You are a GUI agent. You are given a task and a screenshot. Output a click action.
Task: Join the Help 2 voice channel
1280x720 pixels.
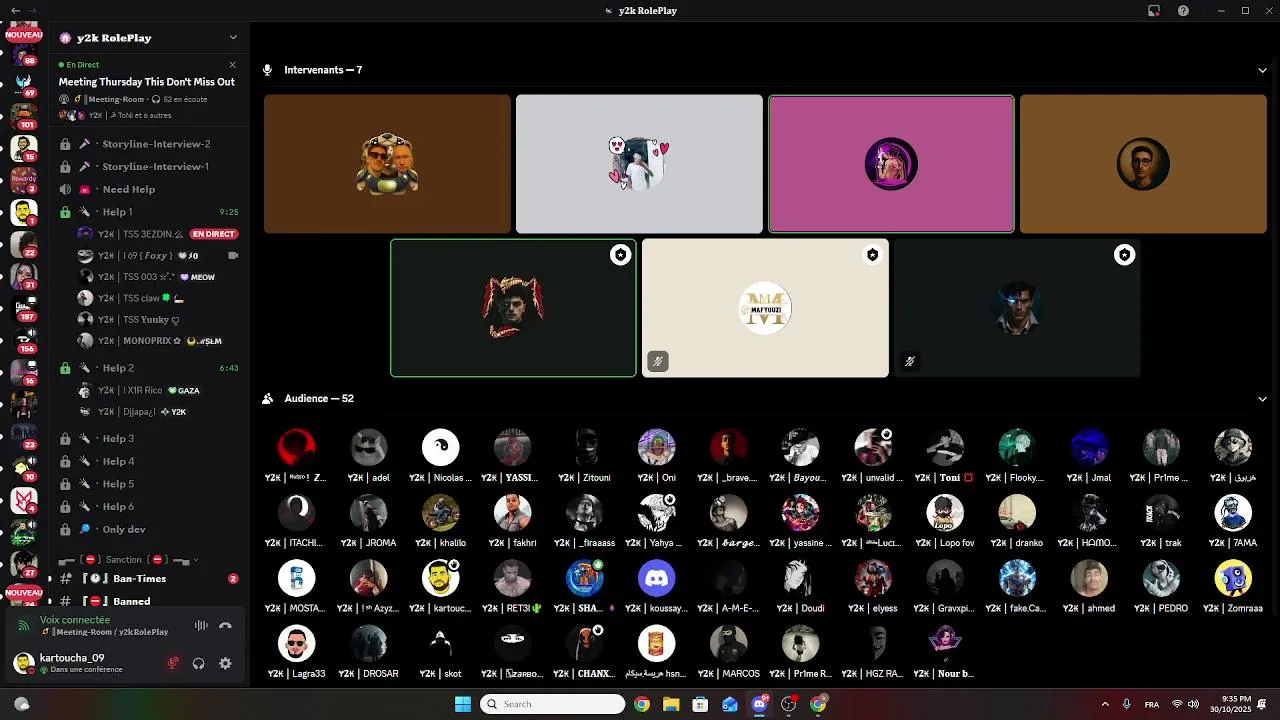click(x=148, y=368)
